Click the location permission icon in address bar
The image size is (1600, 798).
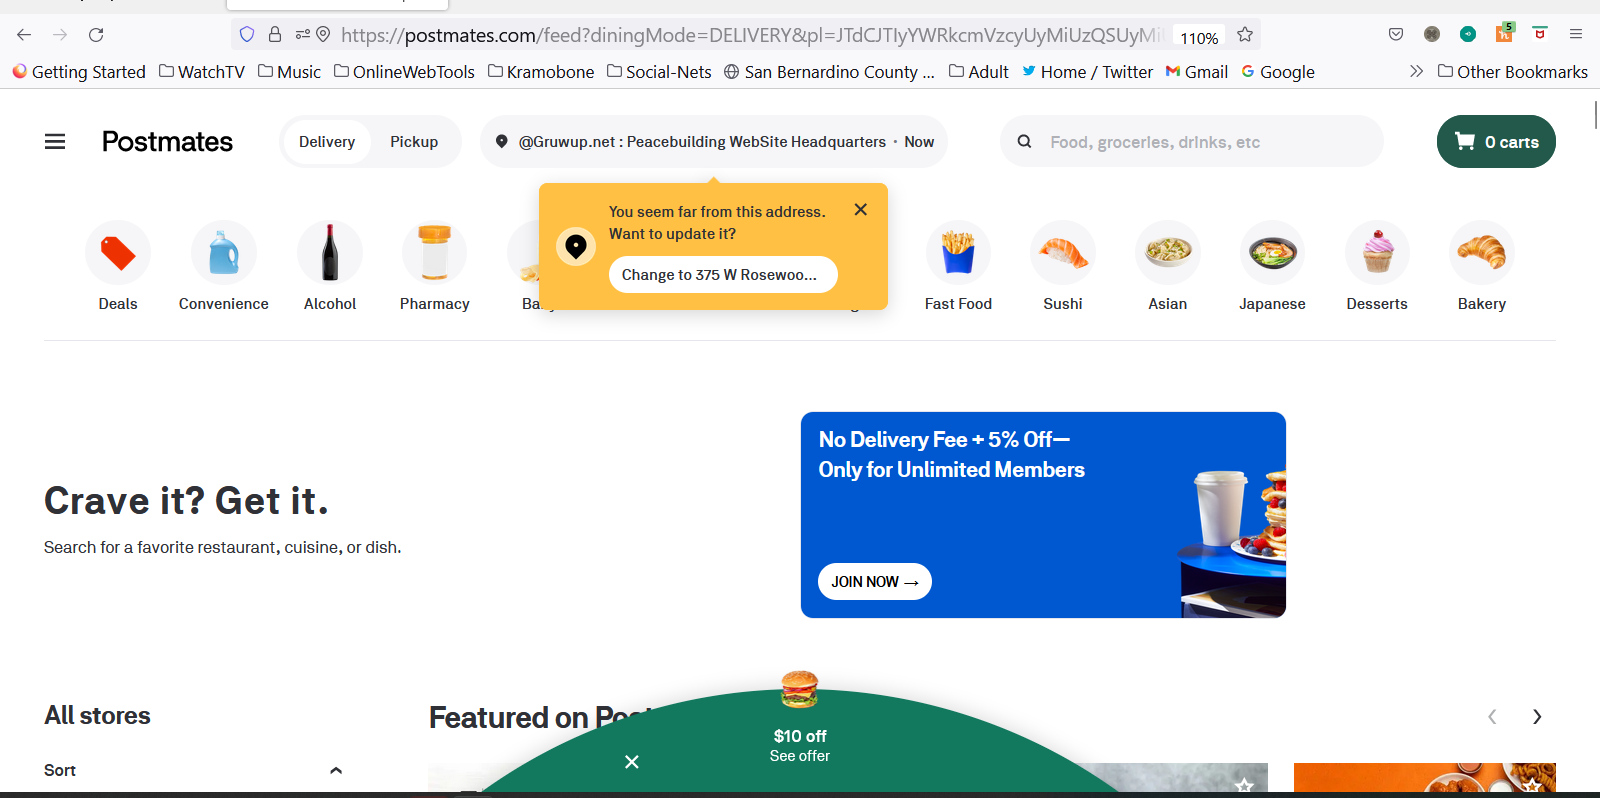point(323,35)
